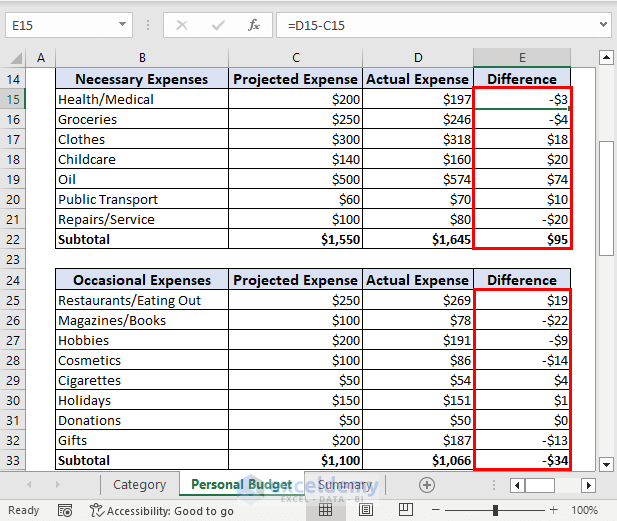
Task: Expand the formula bar
Action: pos(602,25)
